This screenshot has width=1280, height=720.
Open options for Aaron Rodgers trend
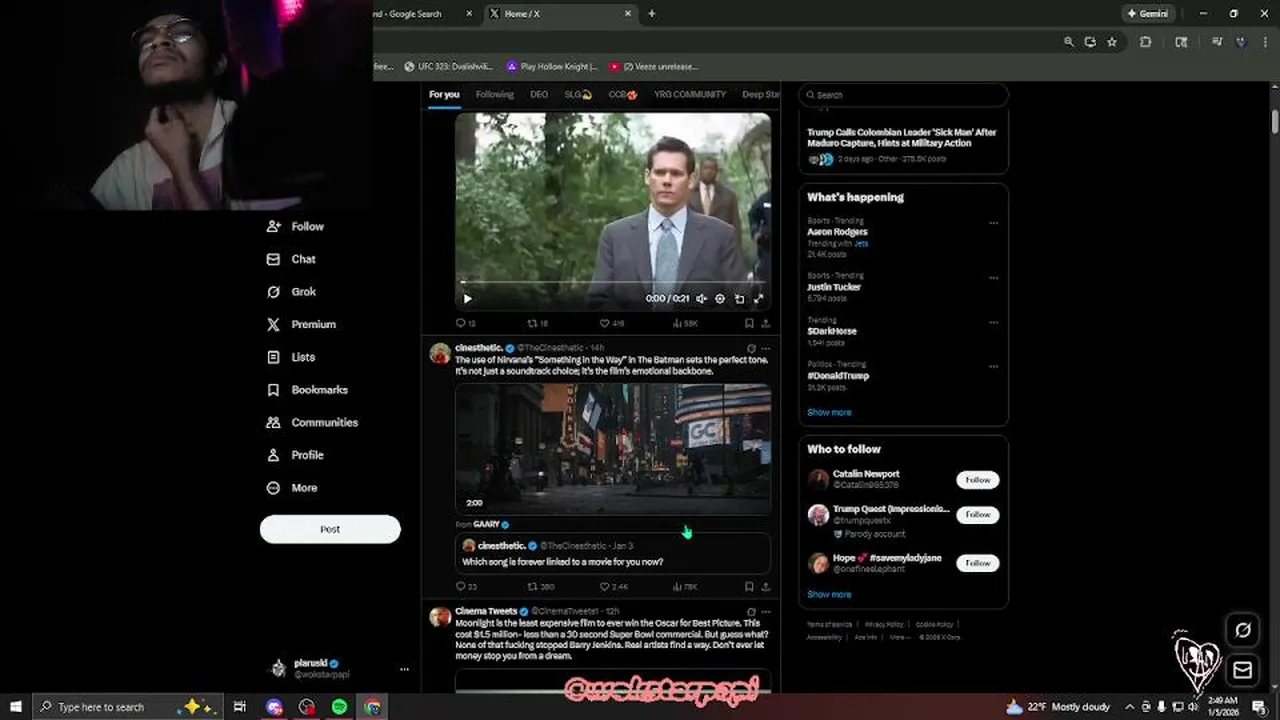tap(993, 223)
